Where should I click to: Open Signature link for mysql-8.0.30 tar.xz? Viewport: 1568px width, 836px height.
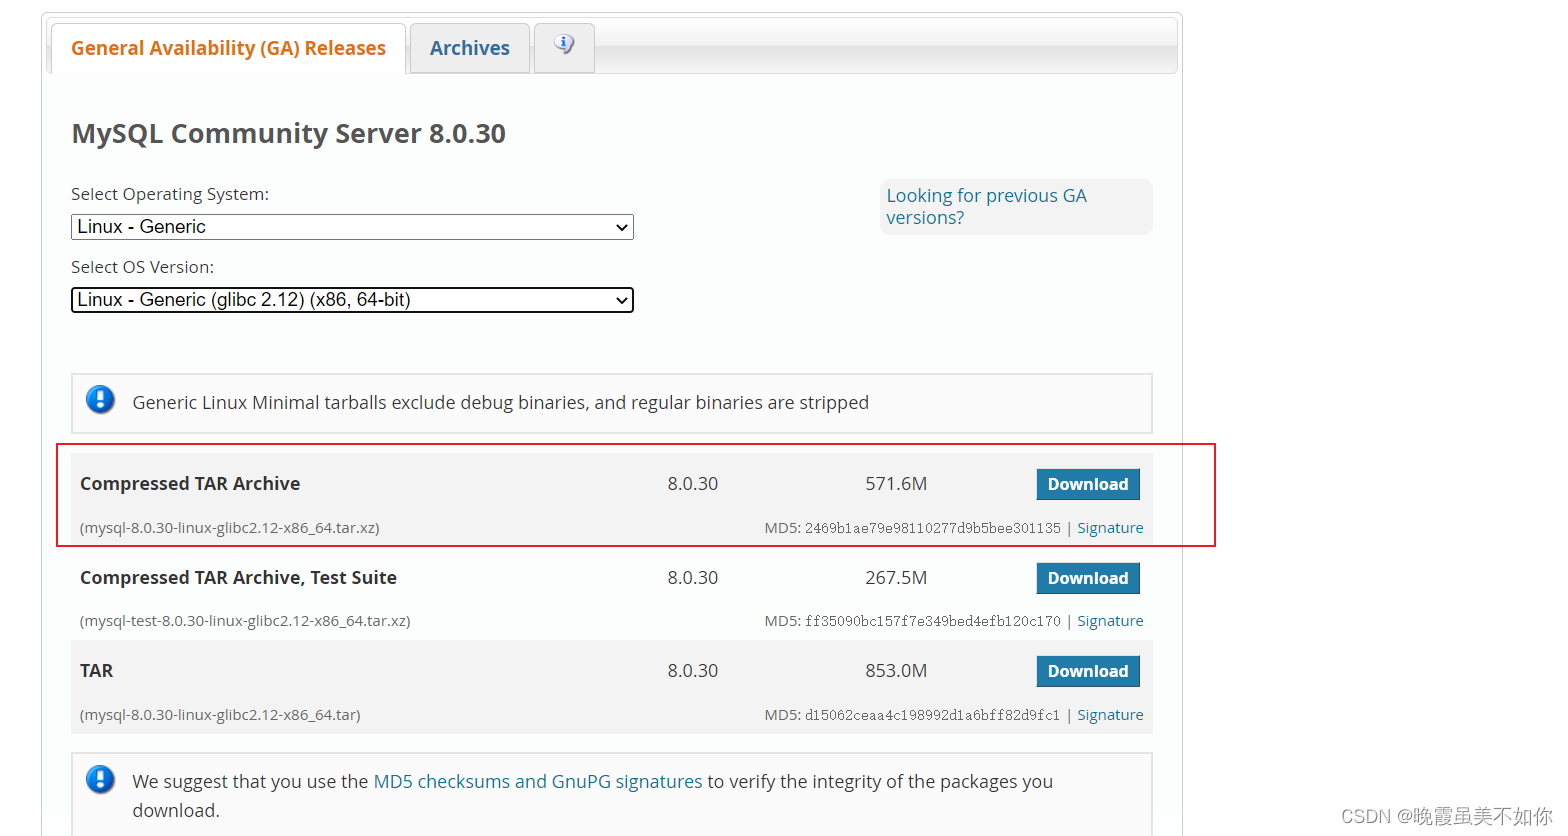tap(1110, 528)
